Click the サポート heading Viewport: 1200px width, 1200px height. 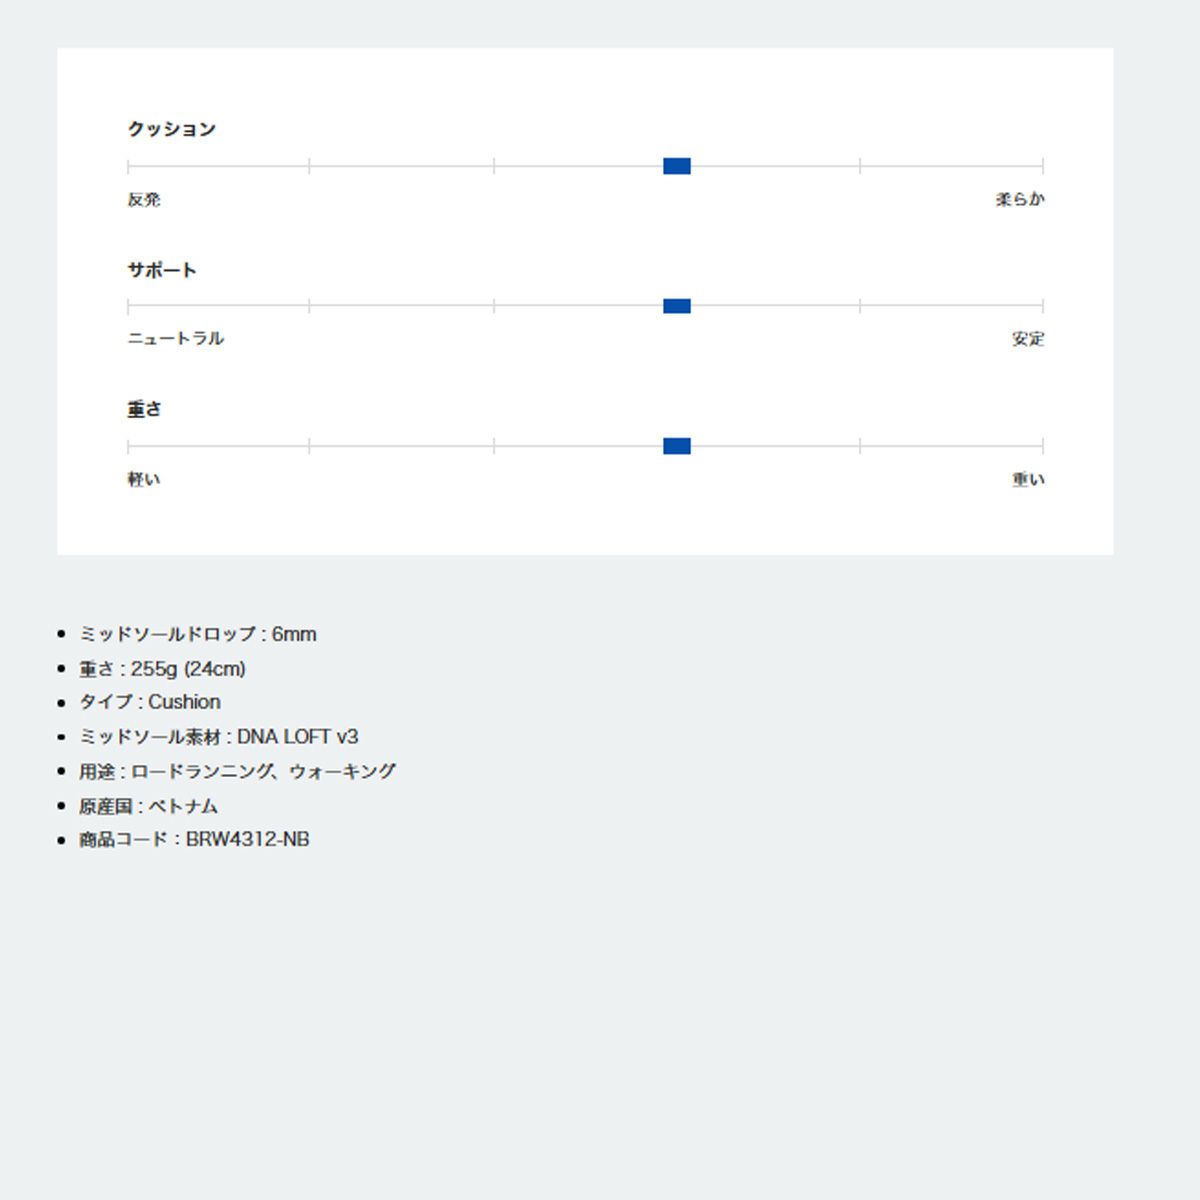coord(162,270)
